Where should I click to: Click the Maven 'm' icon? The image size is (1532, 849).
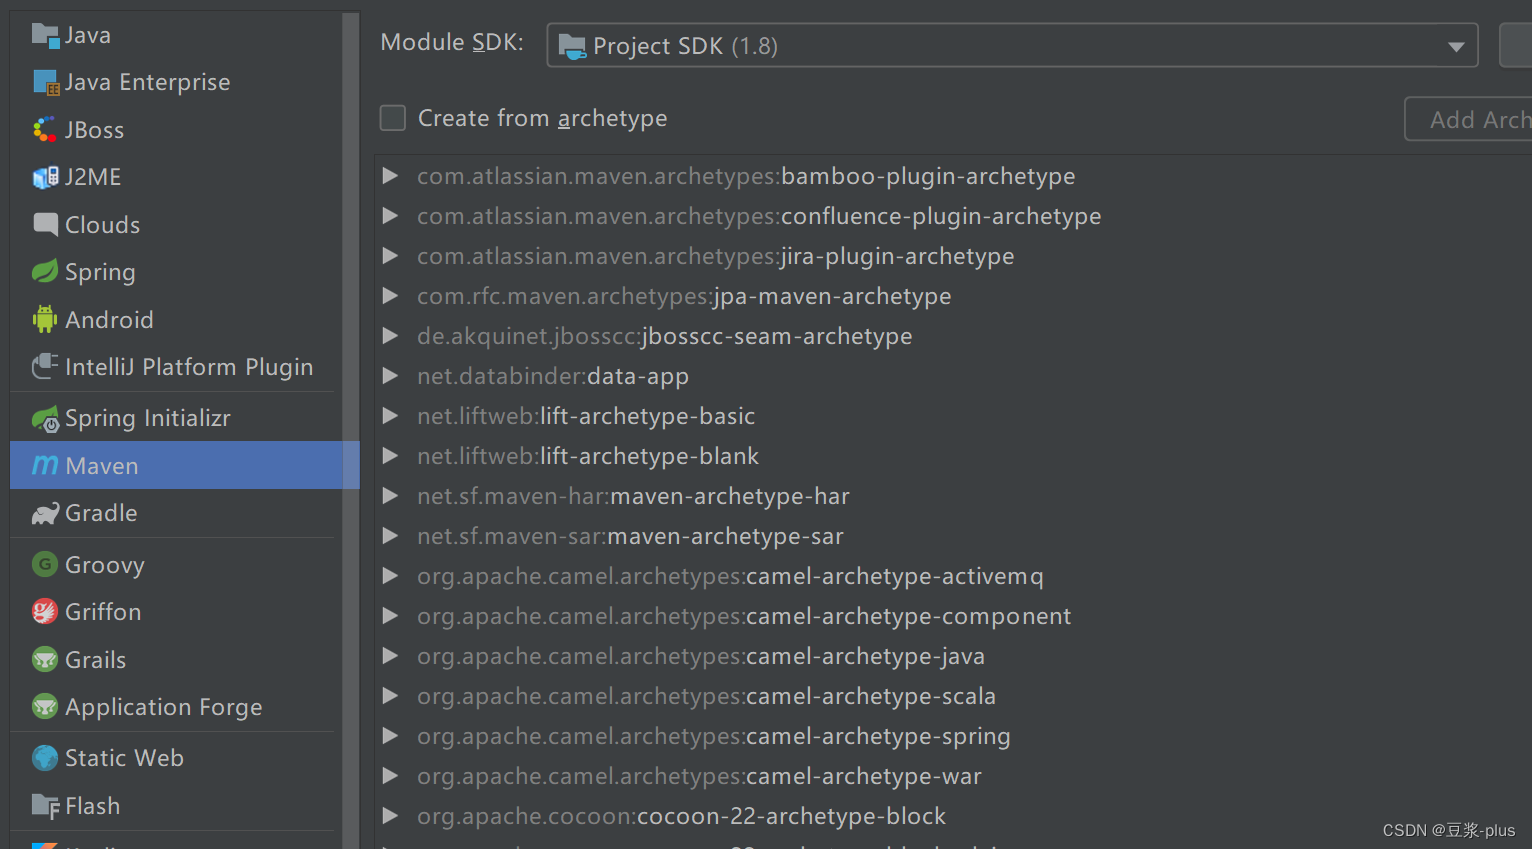click(x=45, y=465)
